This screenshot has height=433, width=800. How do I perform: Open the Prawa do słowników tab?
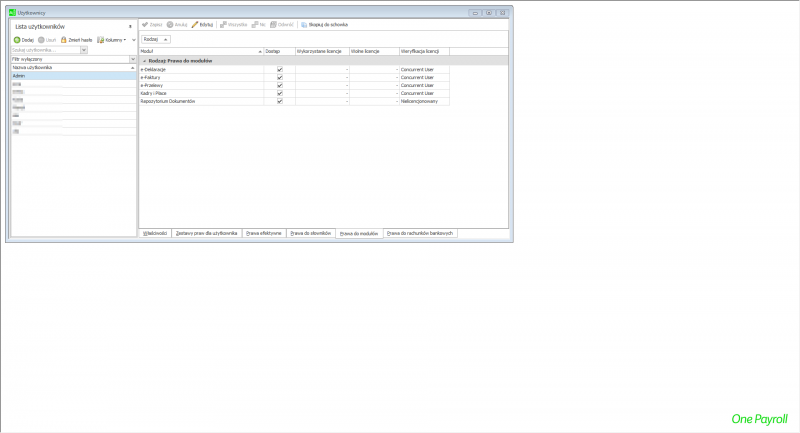click(311, 233)
